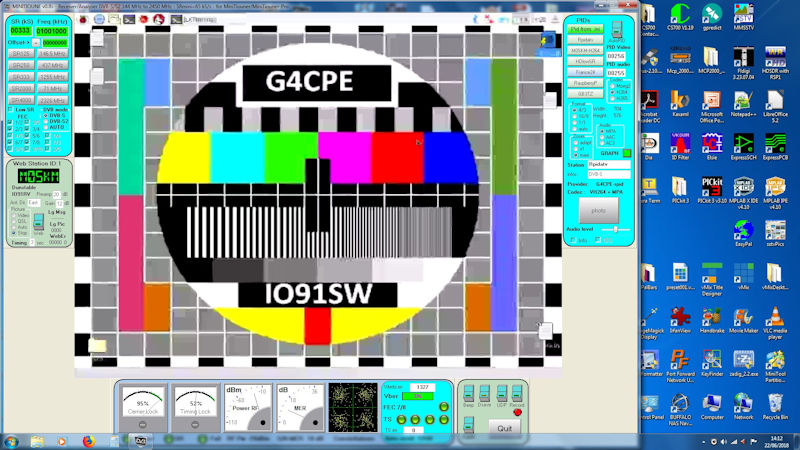
Task: Choose the 1255 MHz frequency preset
Action: pos(53,77)
